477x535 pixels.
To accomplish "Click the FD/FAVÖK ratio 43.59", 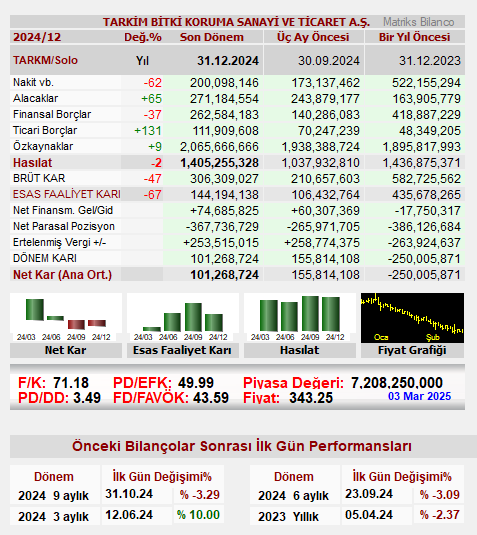I will tap(211, 398).
